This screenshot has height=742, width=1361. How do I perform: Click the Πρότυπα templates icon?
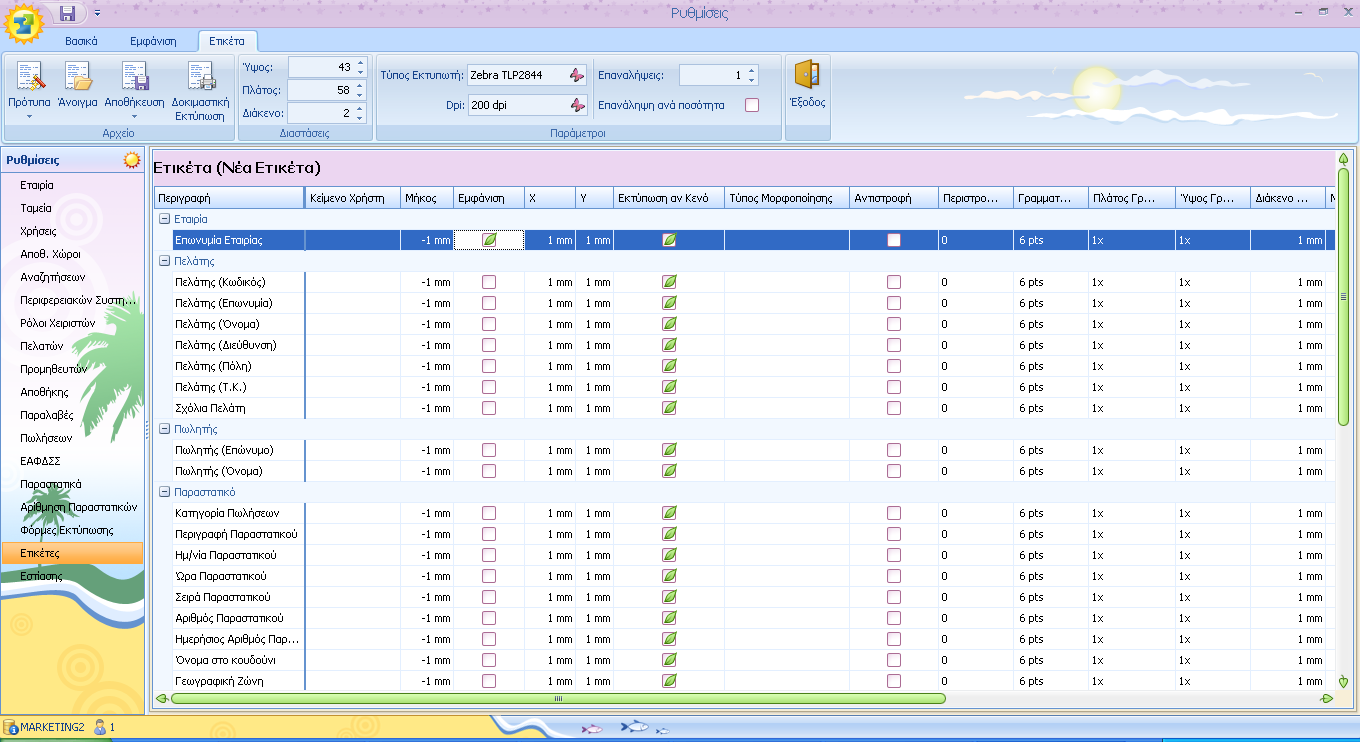point(29,77)
